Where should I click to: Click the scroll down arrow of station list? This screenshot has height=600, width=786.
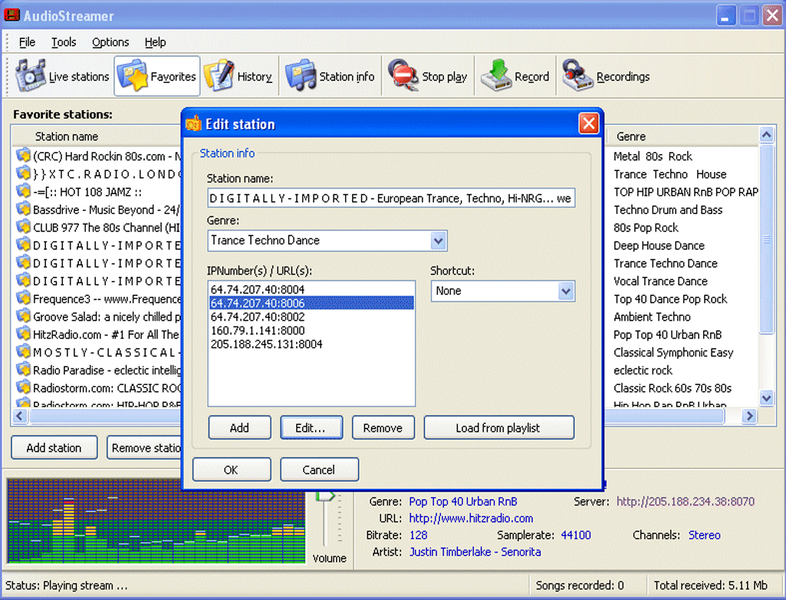[x=766, y=398]
